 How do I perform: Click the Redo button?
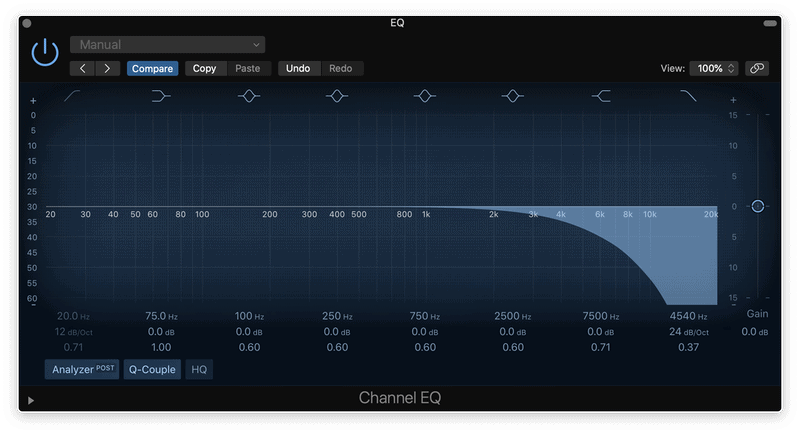(x=341, y=68)
